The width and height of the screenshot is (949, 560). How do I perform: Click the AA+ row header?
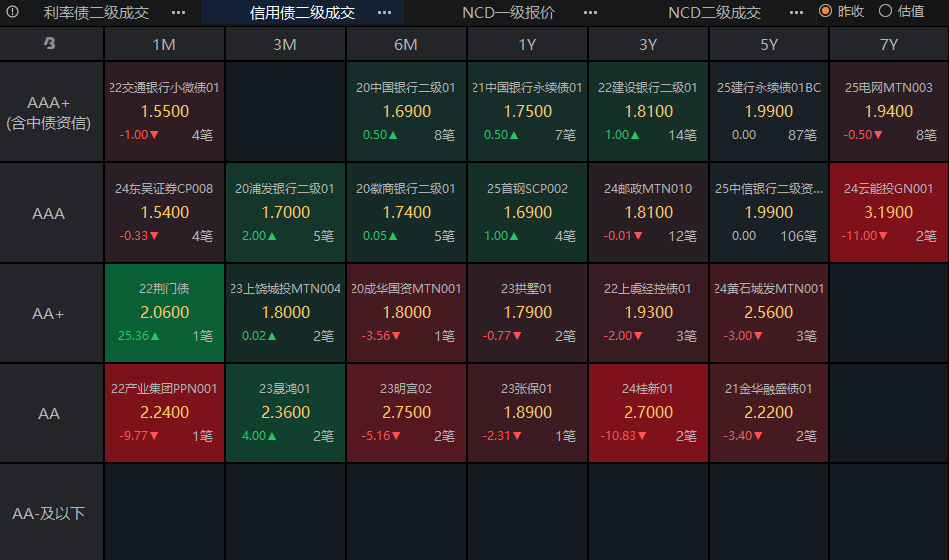click(51, 314)
